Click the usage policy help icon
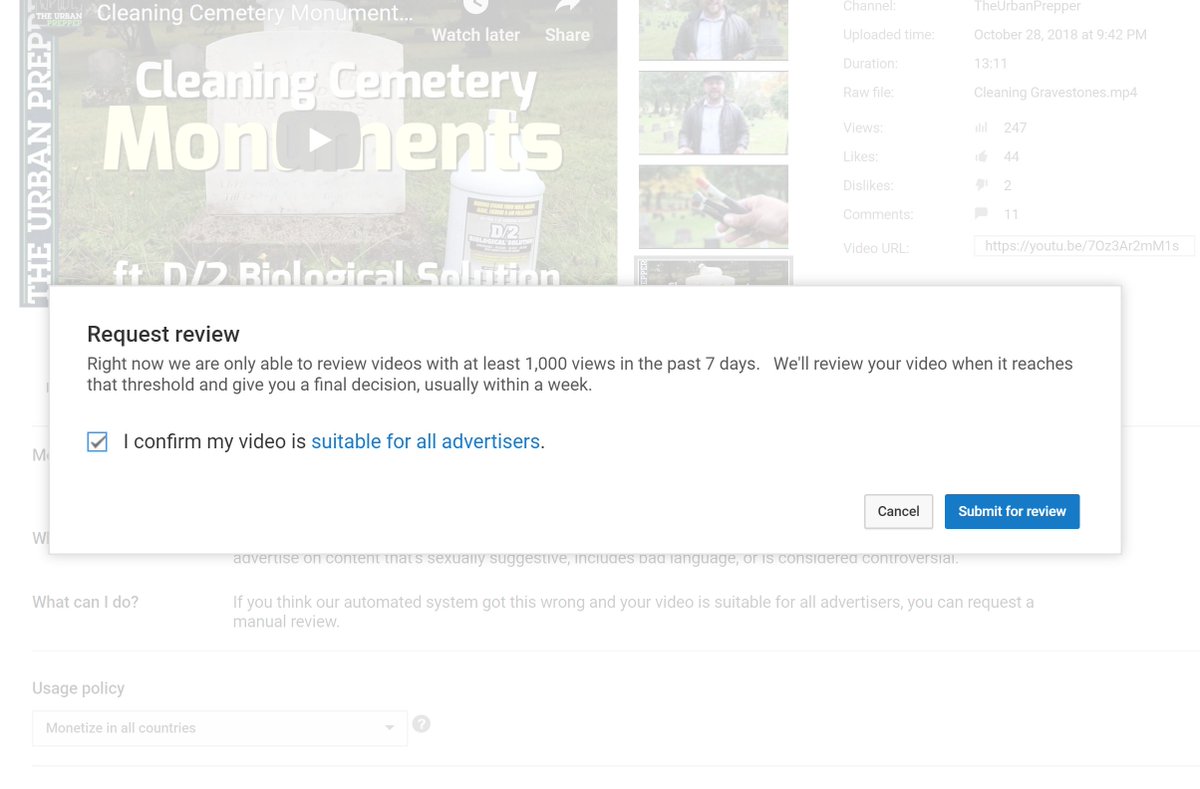This screenshot has width=1200, height=789. [x=421, y=724]
